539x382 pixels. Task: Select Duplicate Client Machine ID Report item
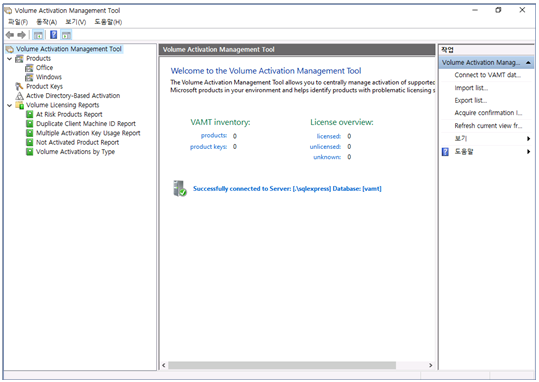[x=86, y=123]
